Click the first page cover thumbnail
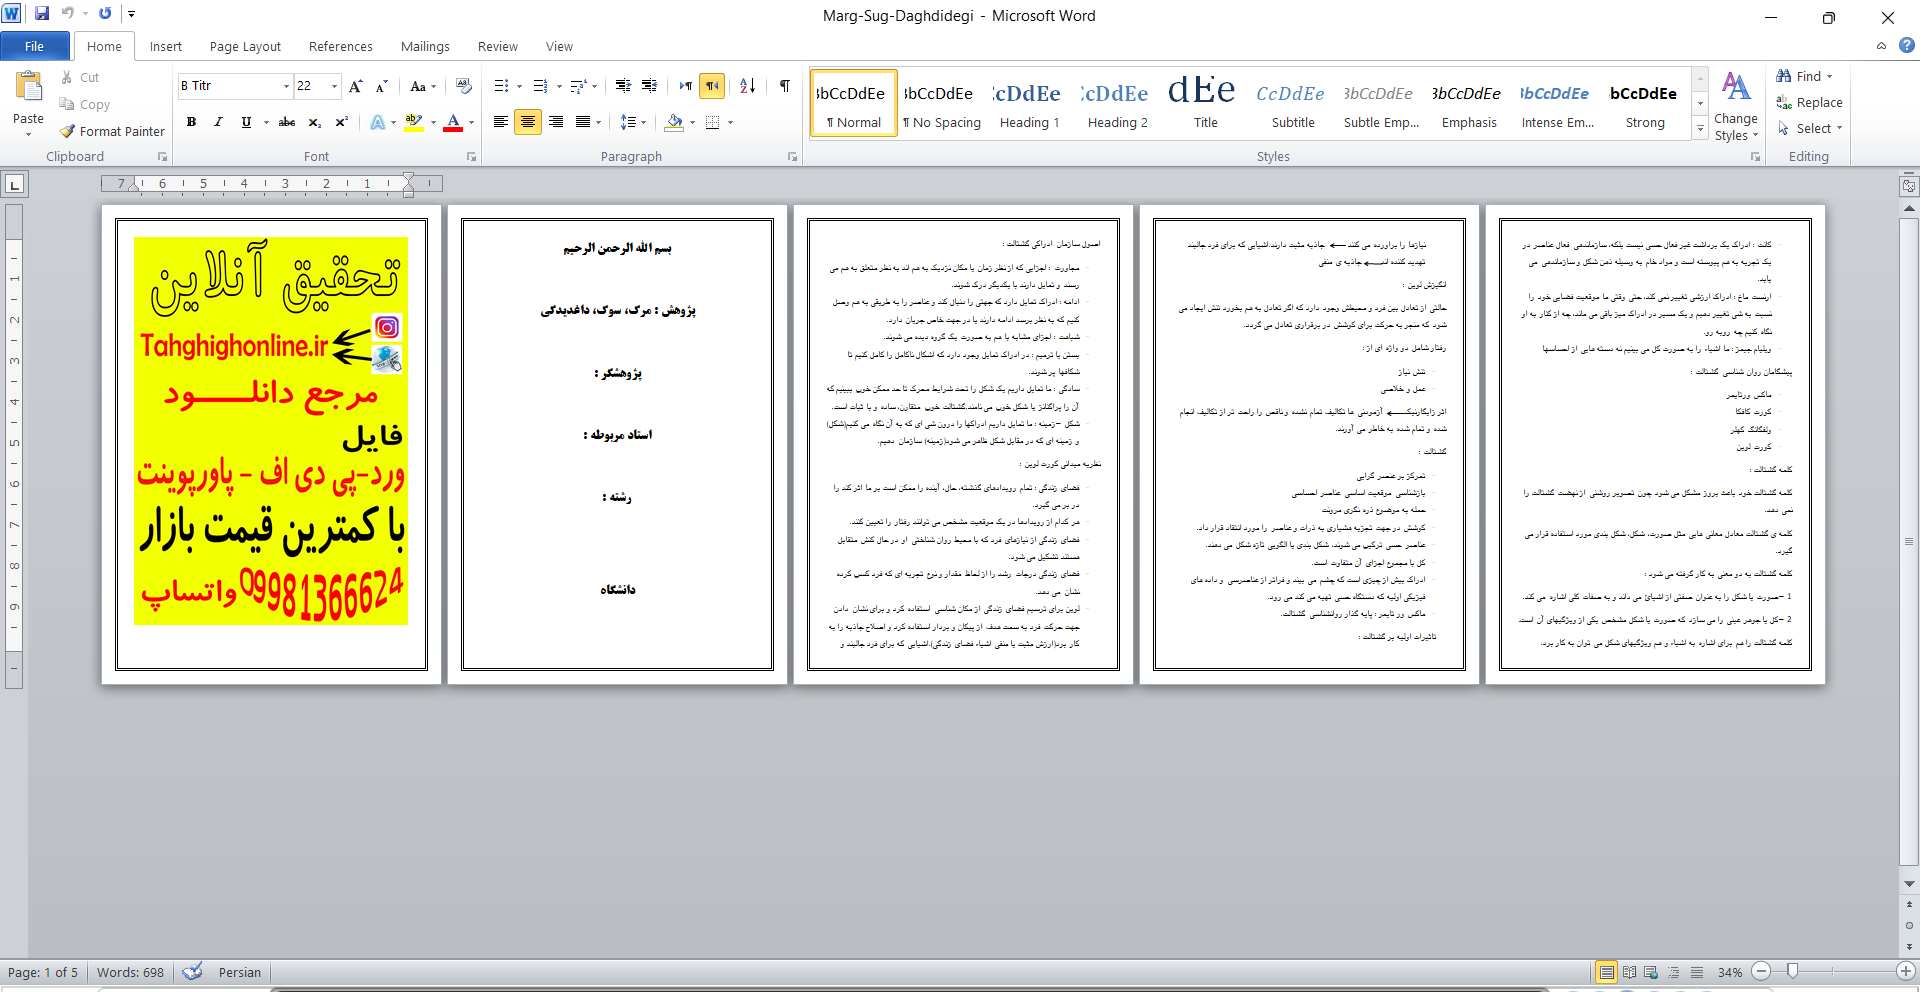1926x992 pixels. [x=271, y=444]
